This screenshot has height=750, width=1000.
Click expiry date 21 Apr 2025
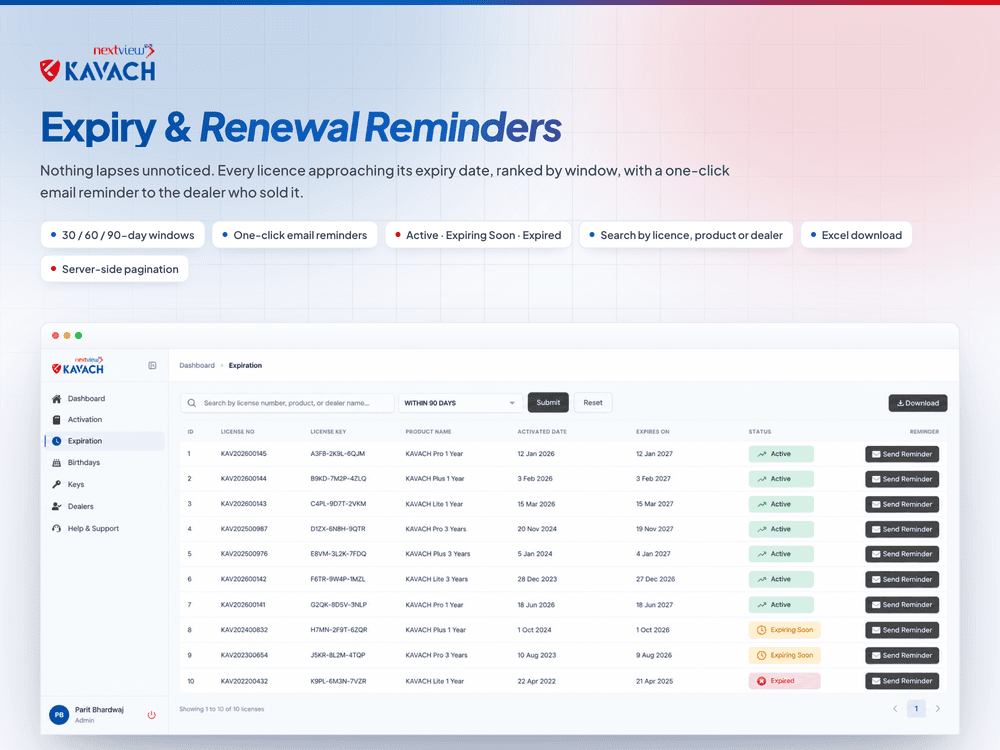[654, 681]
